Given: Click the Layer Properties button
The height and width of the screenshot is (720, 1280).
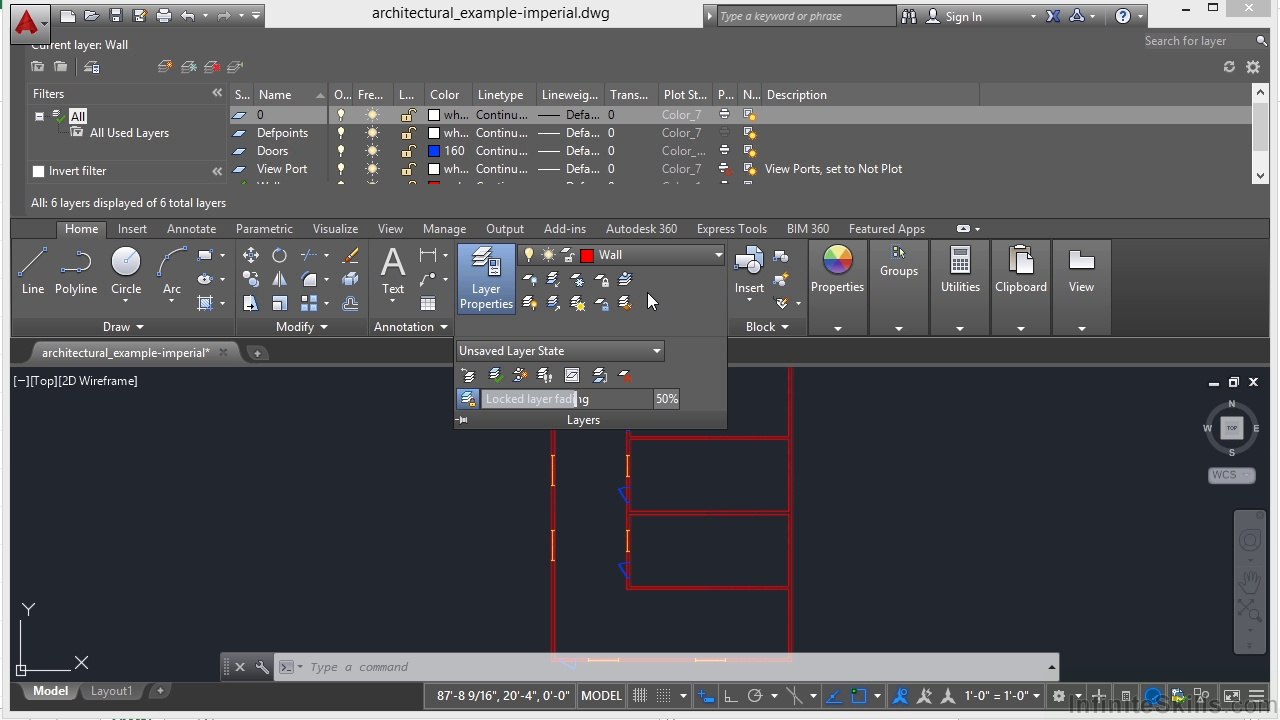Looking at the screenshot, I should point(486,279).
